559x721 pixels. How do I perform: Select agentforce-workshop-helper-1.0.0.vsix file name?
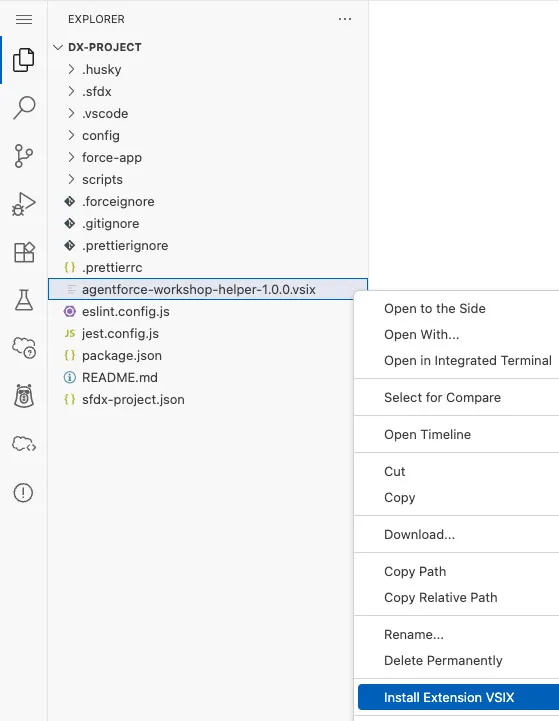coord(199,290)
